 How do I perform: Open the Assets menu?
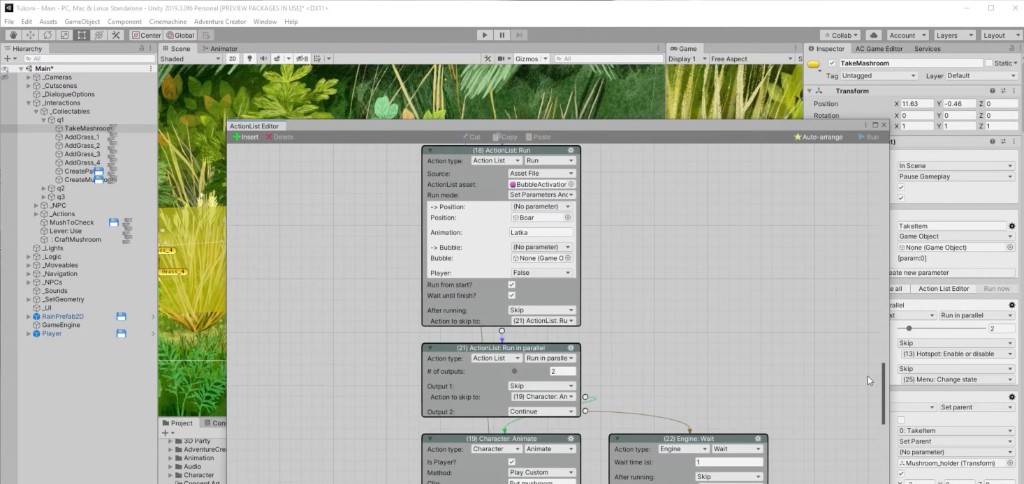tap(48, 22)
